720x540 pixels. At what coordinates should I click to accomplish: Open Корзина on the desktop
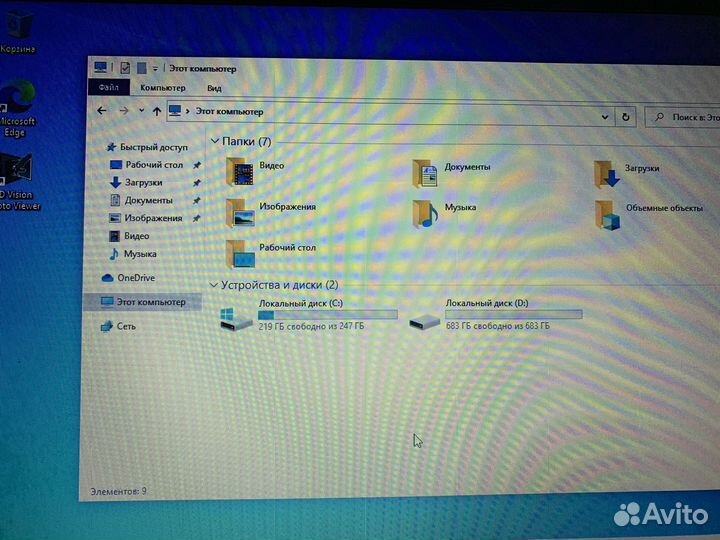click(18, 31)
